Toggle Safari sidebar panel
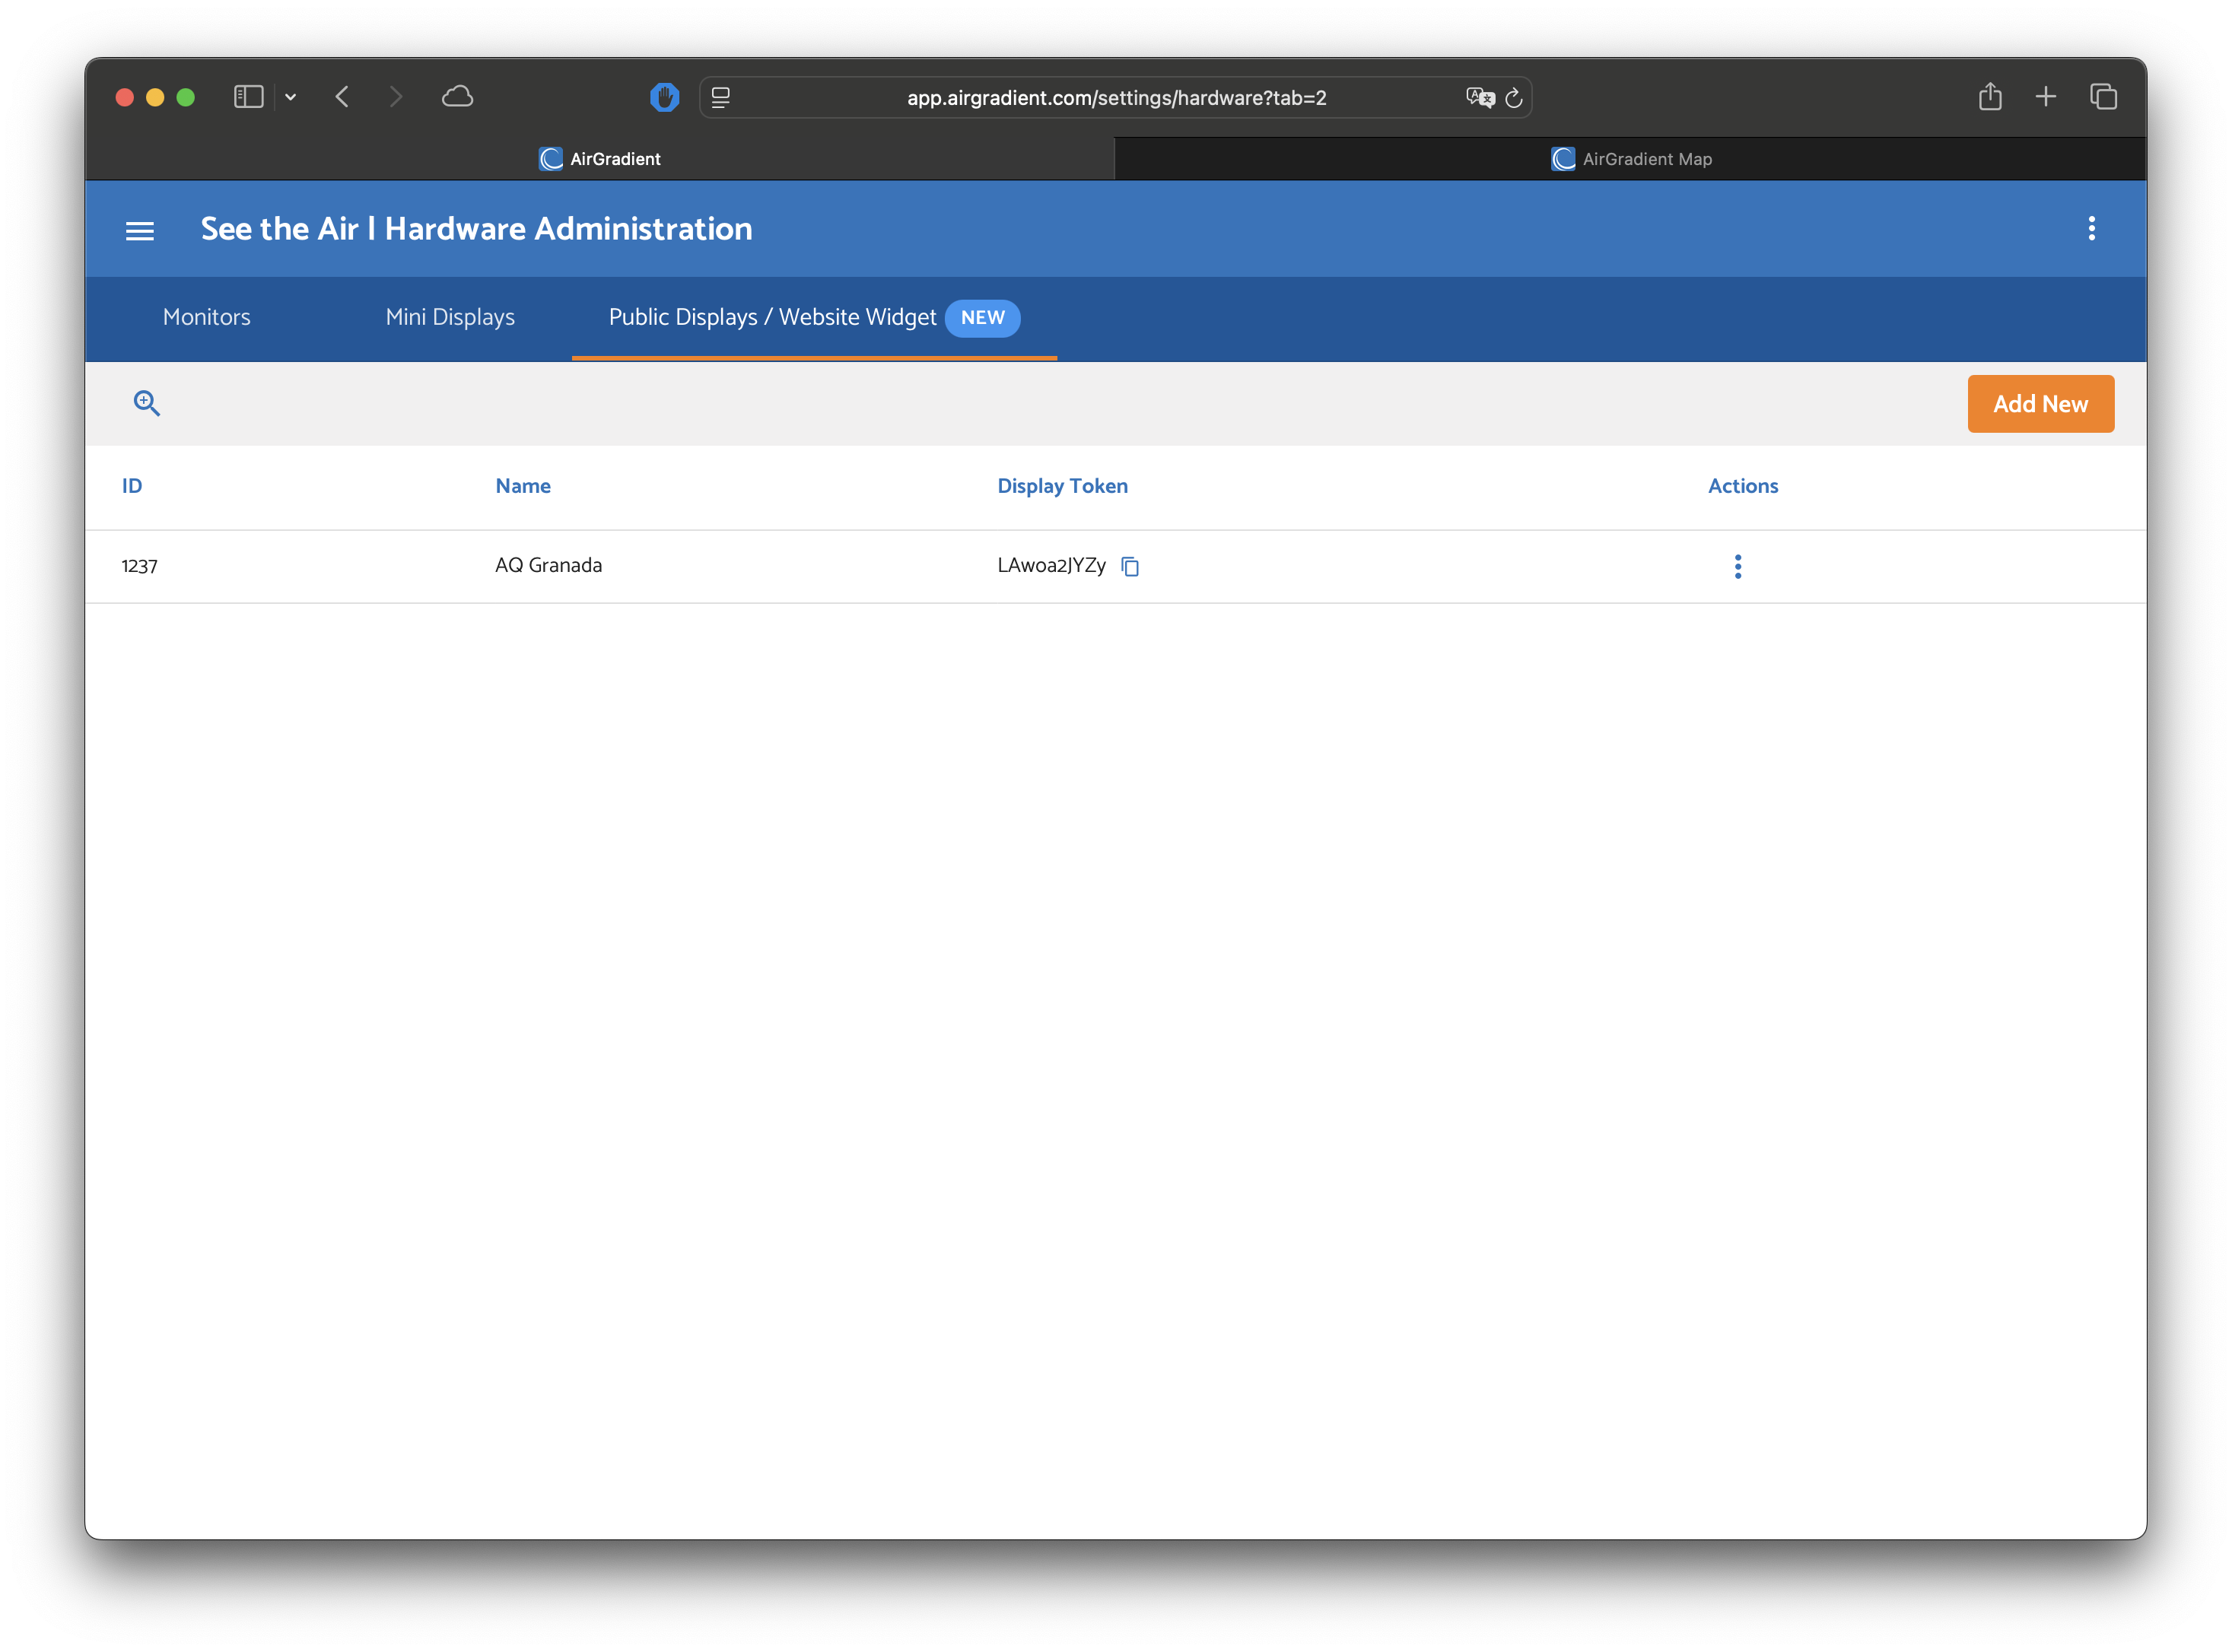Screen dimensions: 2232x1652 pos(248,97)
